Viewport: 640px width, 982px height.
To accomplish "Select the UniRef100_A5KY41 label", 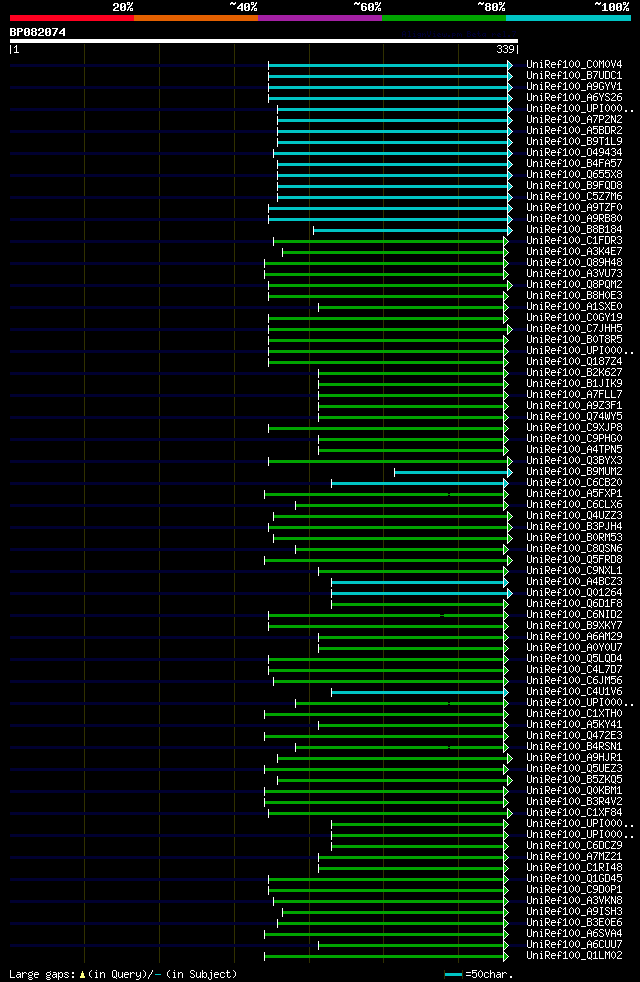I will 574,725.
